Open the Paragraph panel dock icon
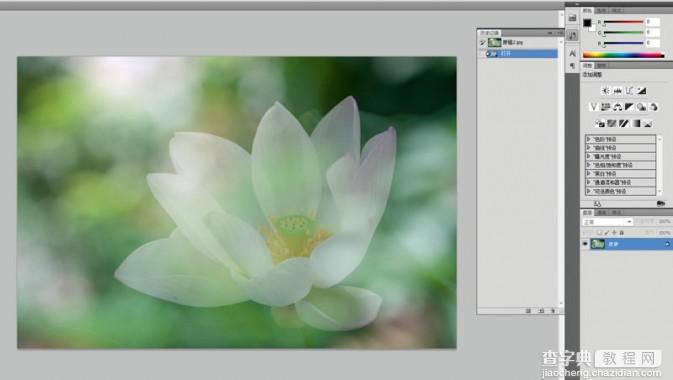This screenshot has height=380, width=673. point(572,66)
